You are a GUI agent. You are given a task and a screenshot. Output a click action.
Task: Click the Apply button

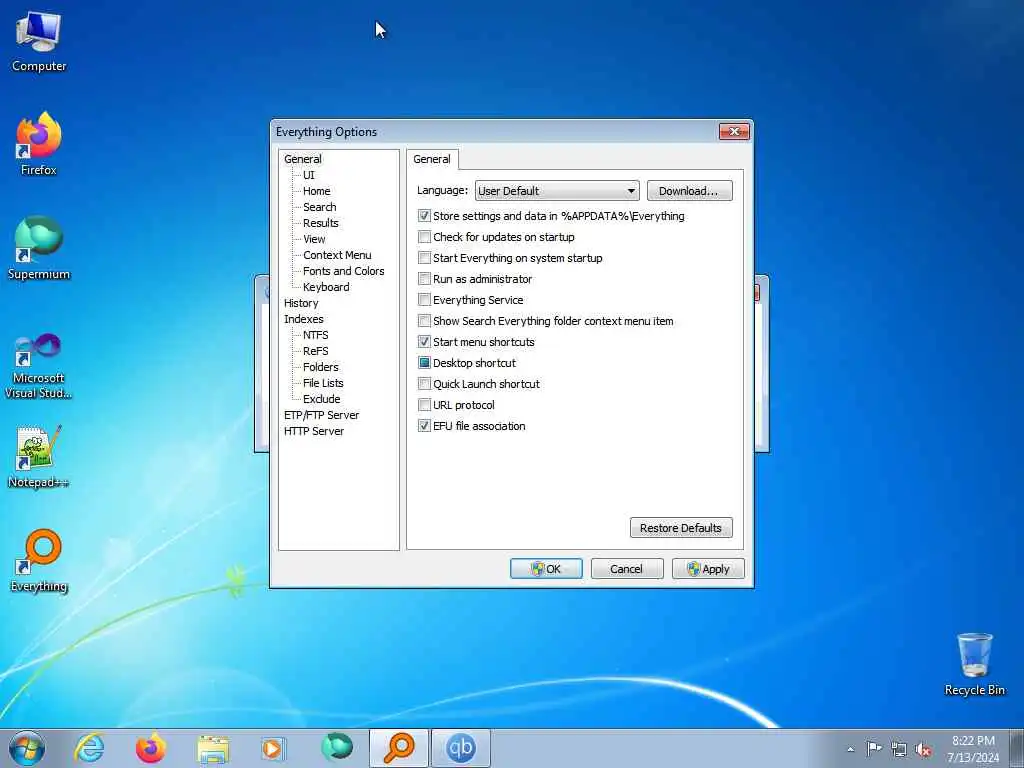(708, 569)
